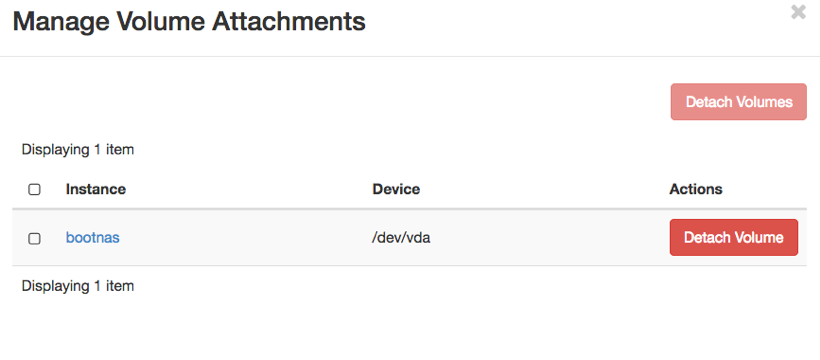820x360 pixels.
Task: Tick the select-all checkbox in header
Action: pyautogui.click(x=35, y=189)
